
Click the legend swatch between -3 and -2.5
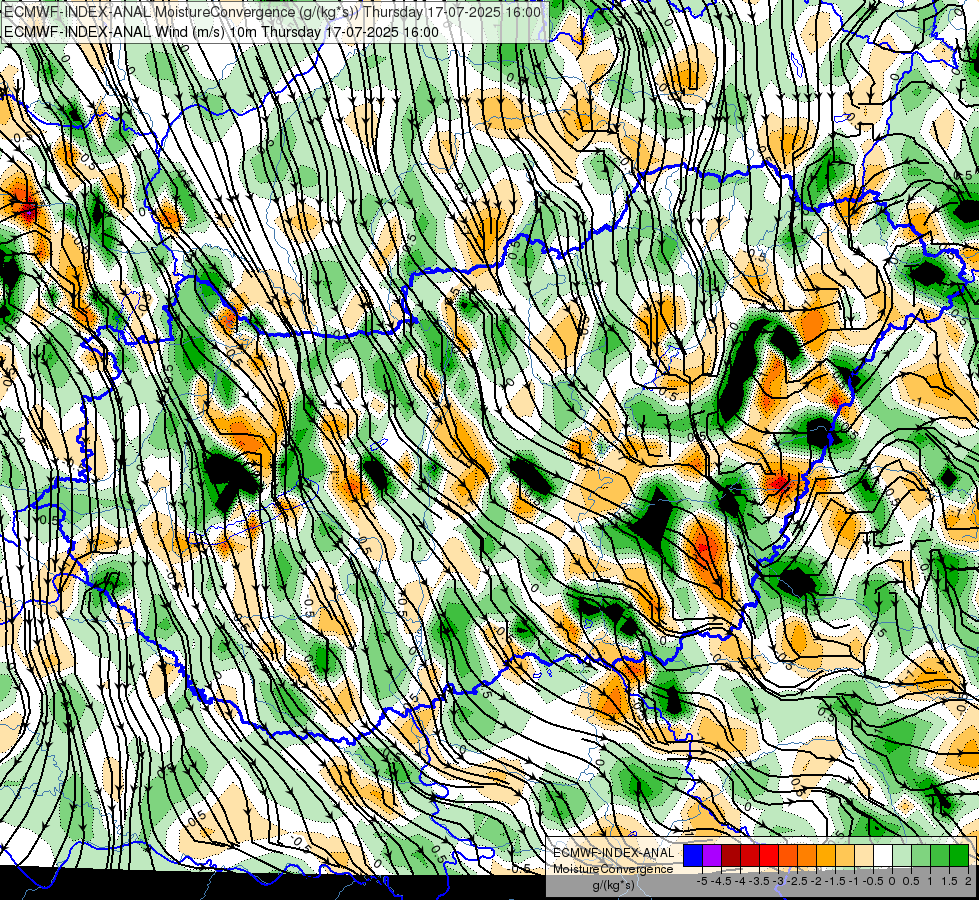pos(788,856)
